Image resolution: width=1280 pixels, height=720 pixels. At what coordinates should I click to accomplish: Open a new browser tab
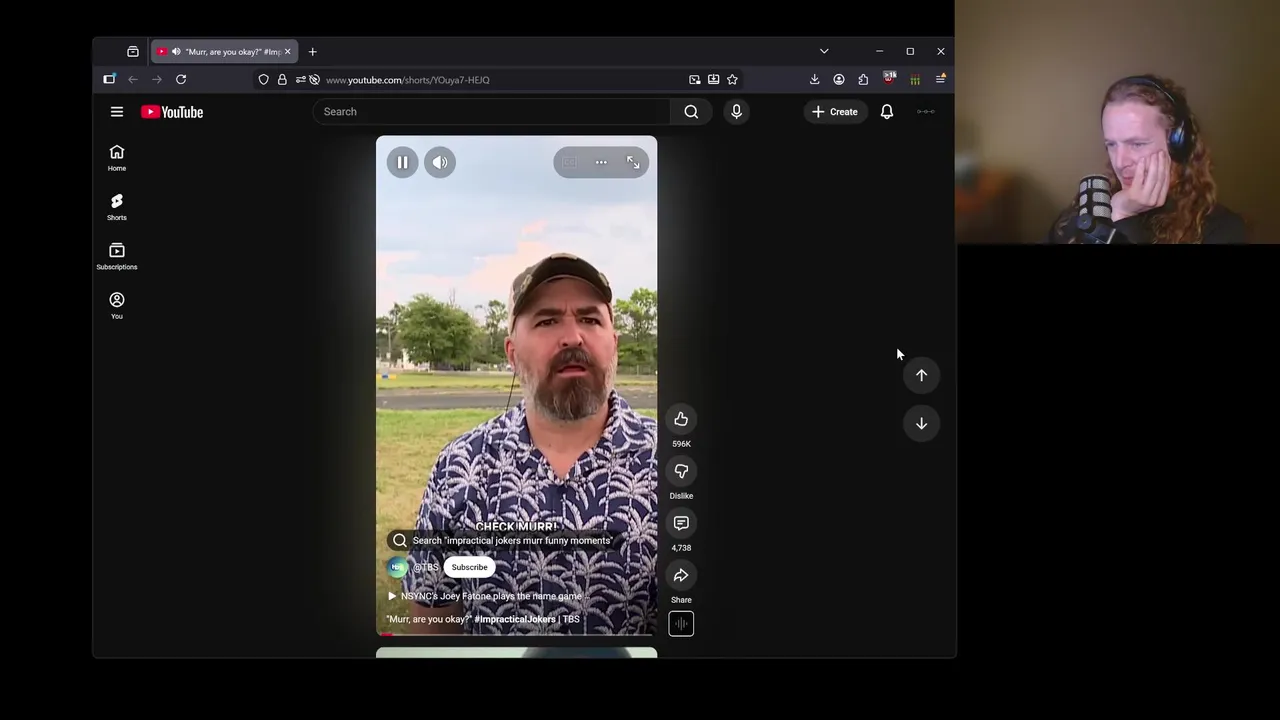coord(312,52)
